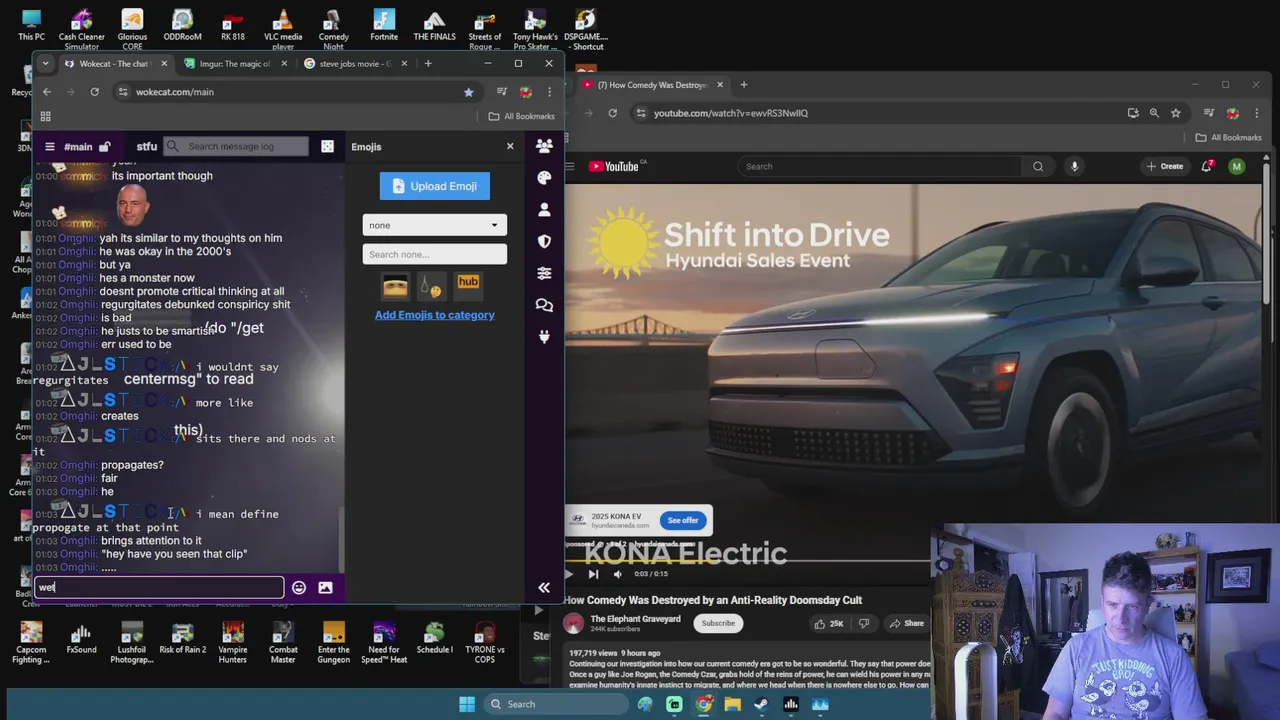Open the media control icon in the Wokecat window

coord(502,92)
